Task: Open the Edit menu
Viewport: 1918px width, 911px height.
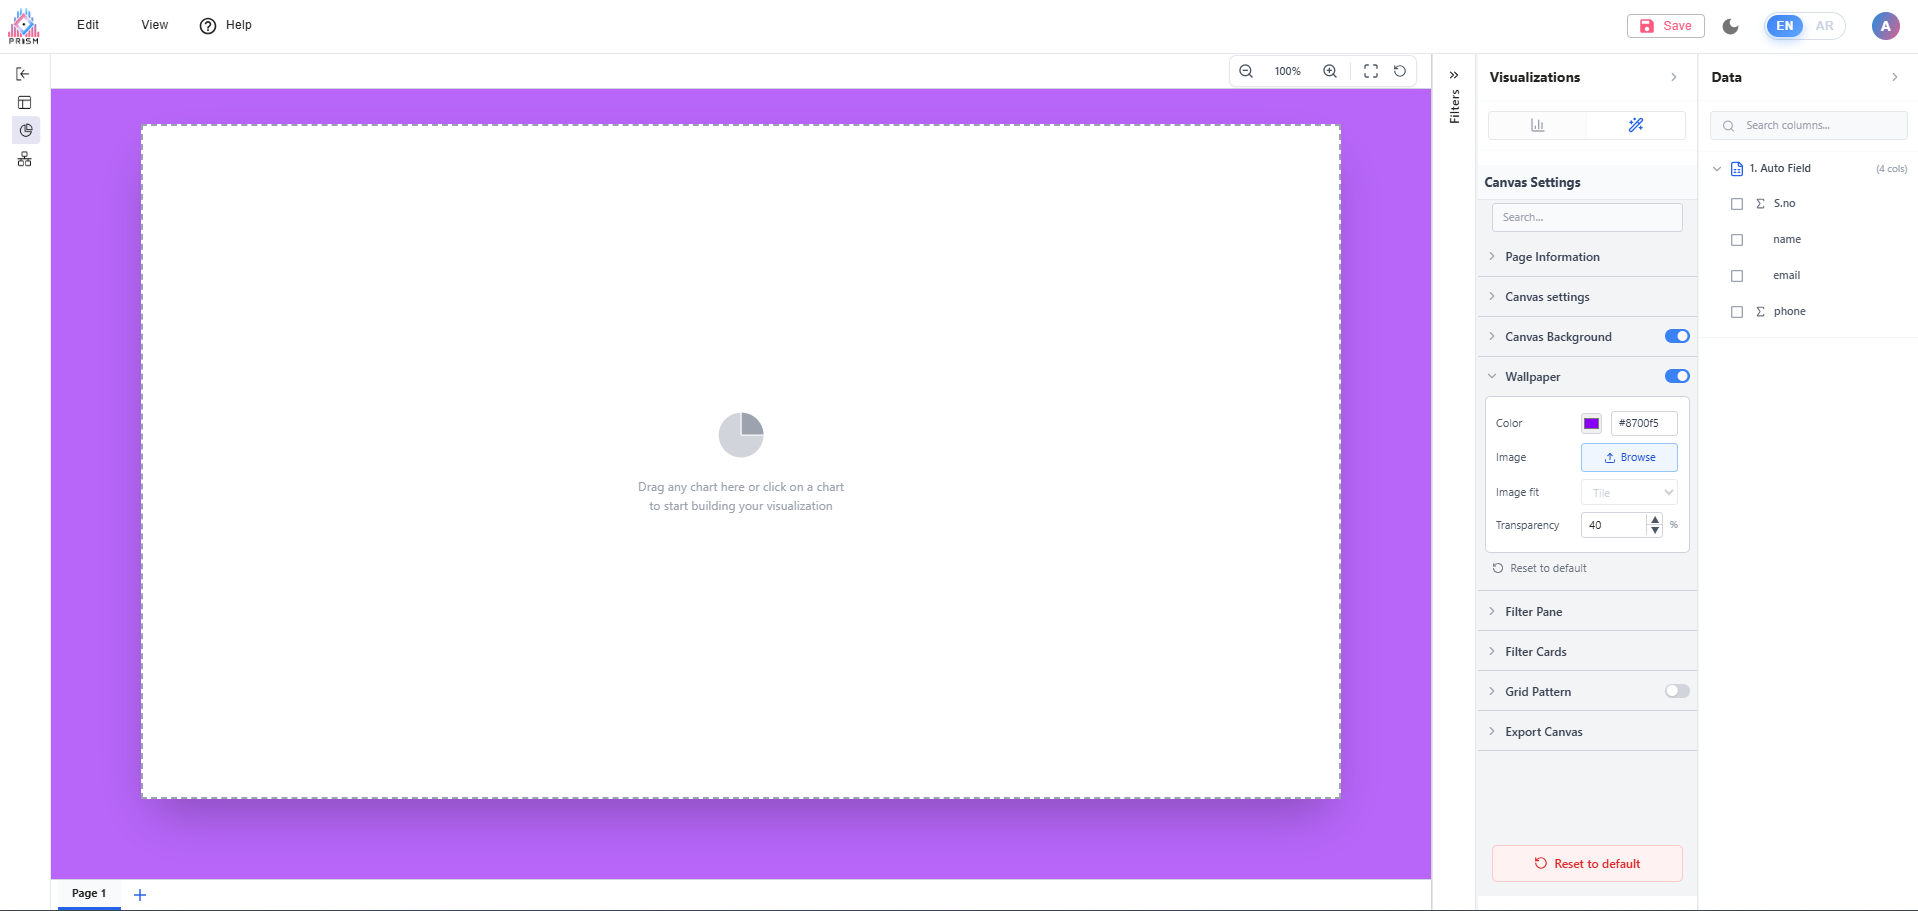Action: [x=88, y=25]
